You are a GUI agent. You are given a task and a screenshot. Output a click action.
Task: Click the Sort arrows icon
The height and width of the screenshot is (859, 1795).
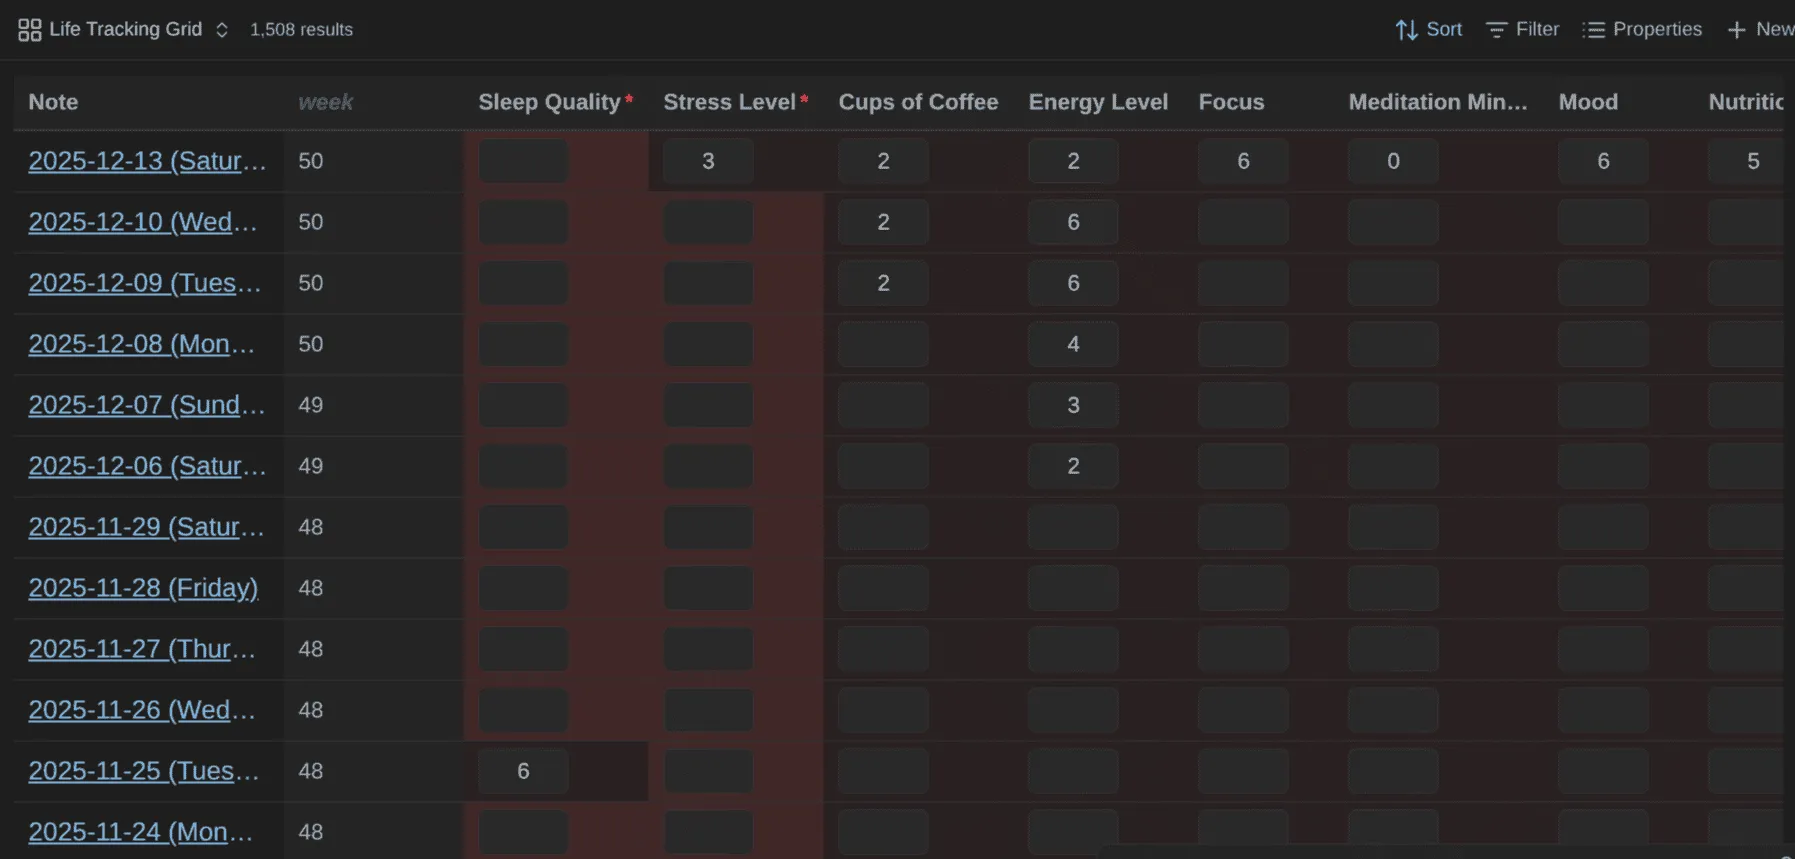tap(1406, 30)
